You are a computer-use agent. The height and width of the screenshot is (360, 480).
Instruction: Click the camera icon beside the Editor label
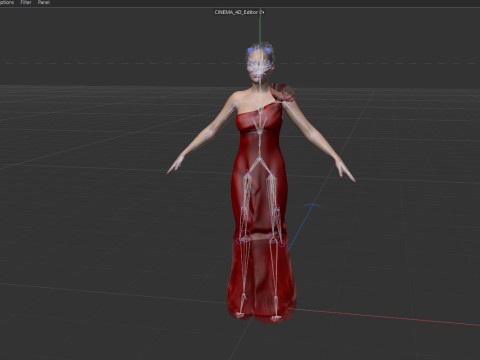point(262,12)
